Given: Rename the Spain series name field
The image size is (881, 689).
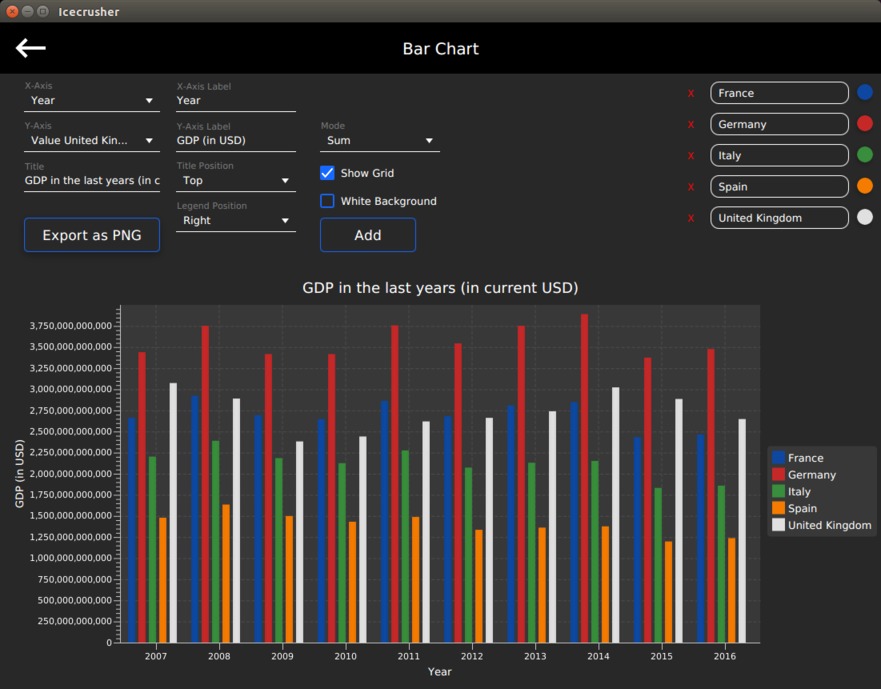Looking at the screenshot, I should click(779, 187).
